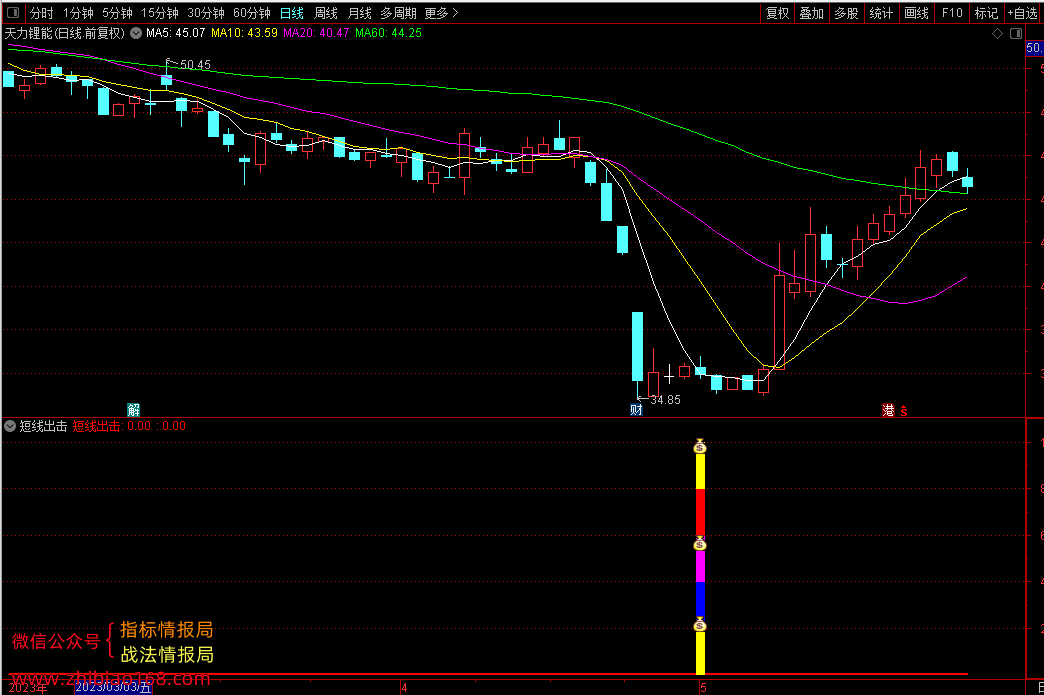This screenshot has width=1044, height=695.
Task: Toggle the side panel icon beside 分时
Action: tap(13, 13)
